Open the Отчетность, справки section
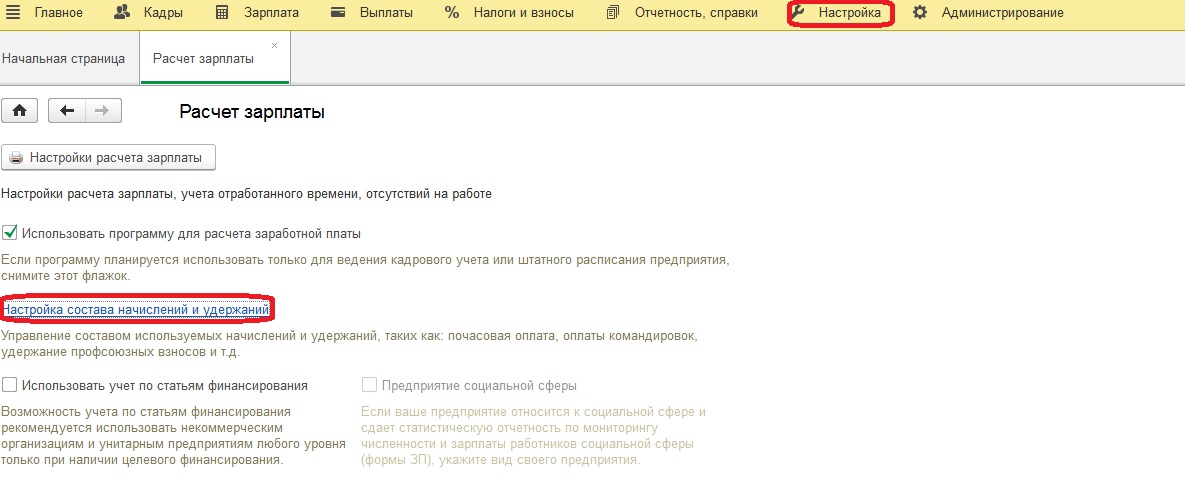The image size is (1185, 483). pos(698,13)
